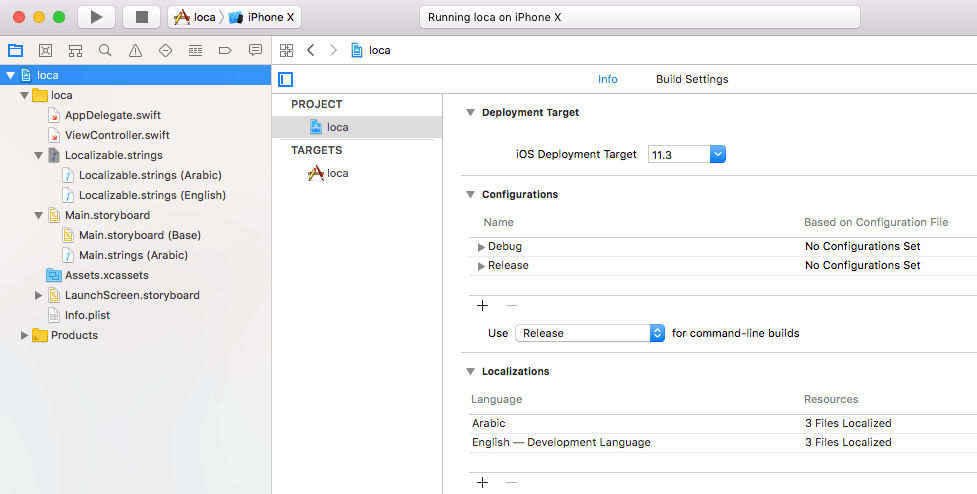This screenshot has height=494, width=977.
Task: Expand the Products folder
Action: click(24, 335)
